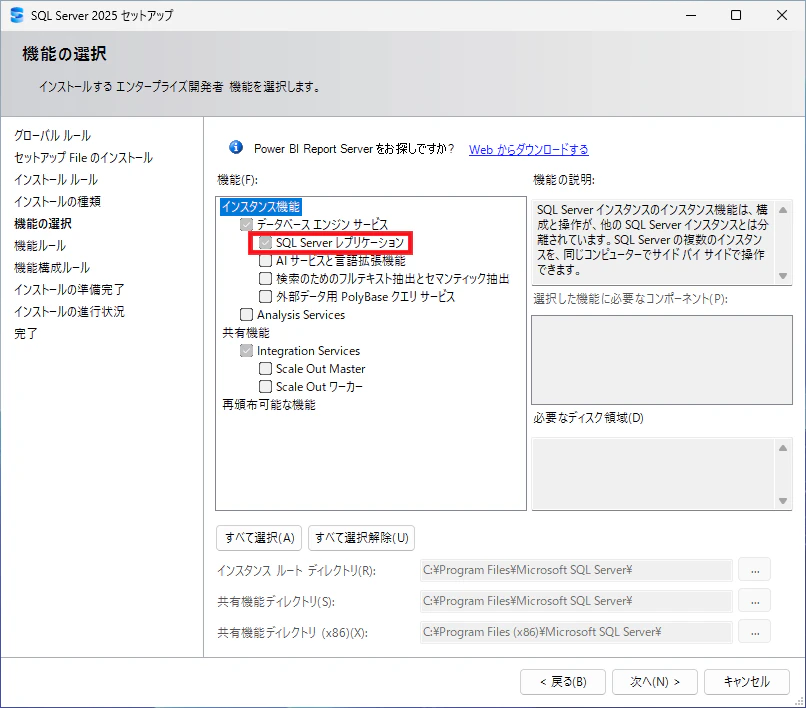Click the blue info icon beside Power BI text
This screenshot has width=806, height=708.
pos(236,148)
